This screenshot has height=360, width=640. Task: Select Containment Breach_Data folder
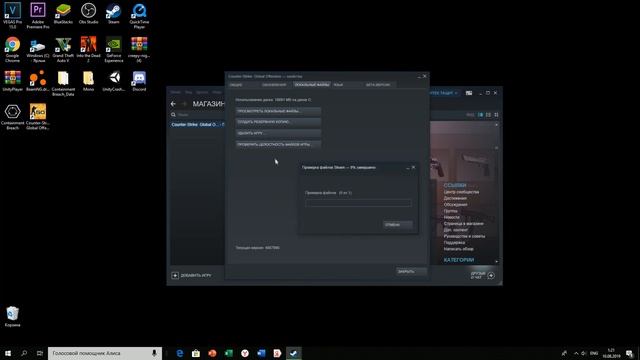coord(63,83)
